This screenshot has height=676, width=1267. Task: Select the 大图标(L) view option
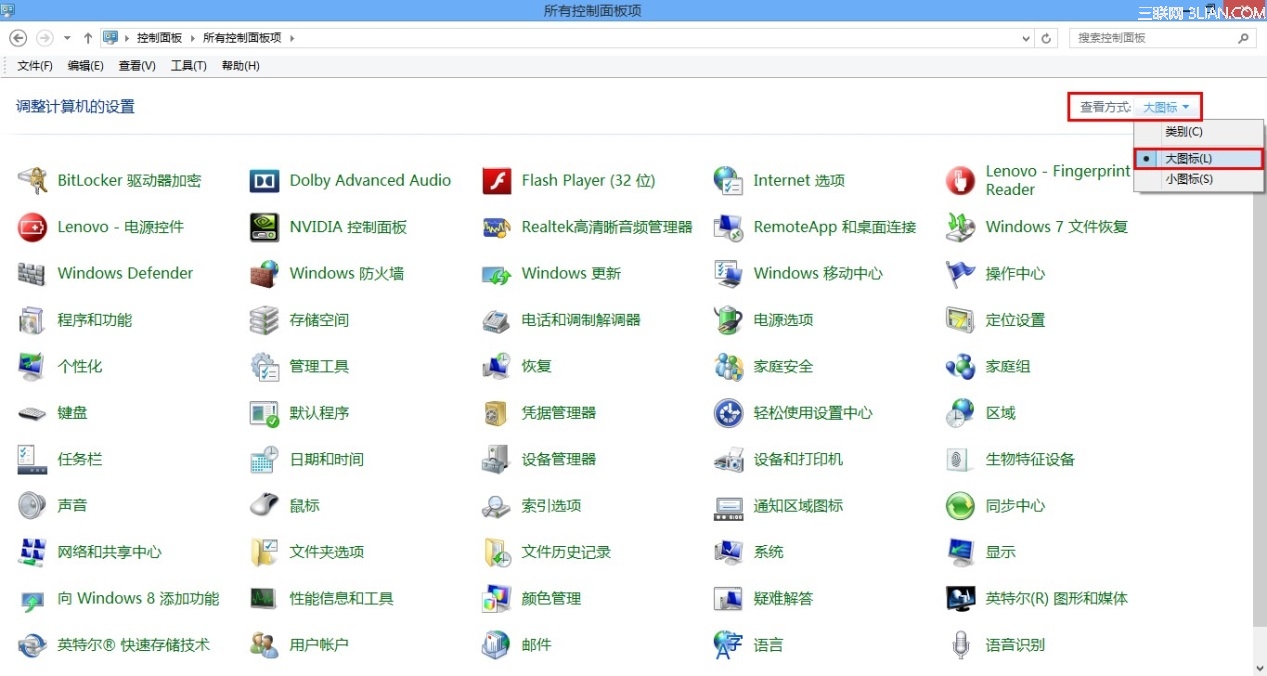(1198, 159)
